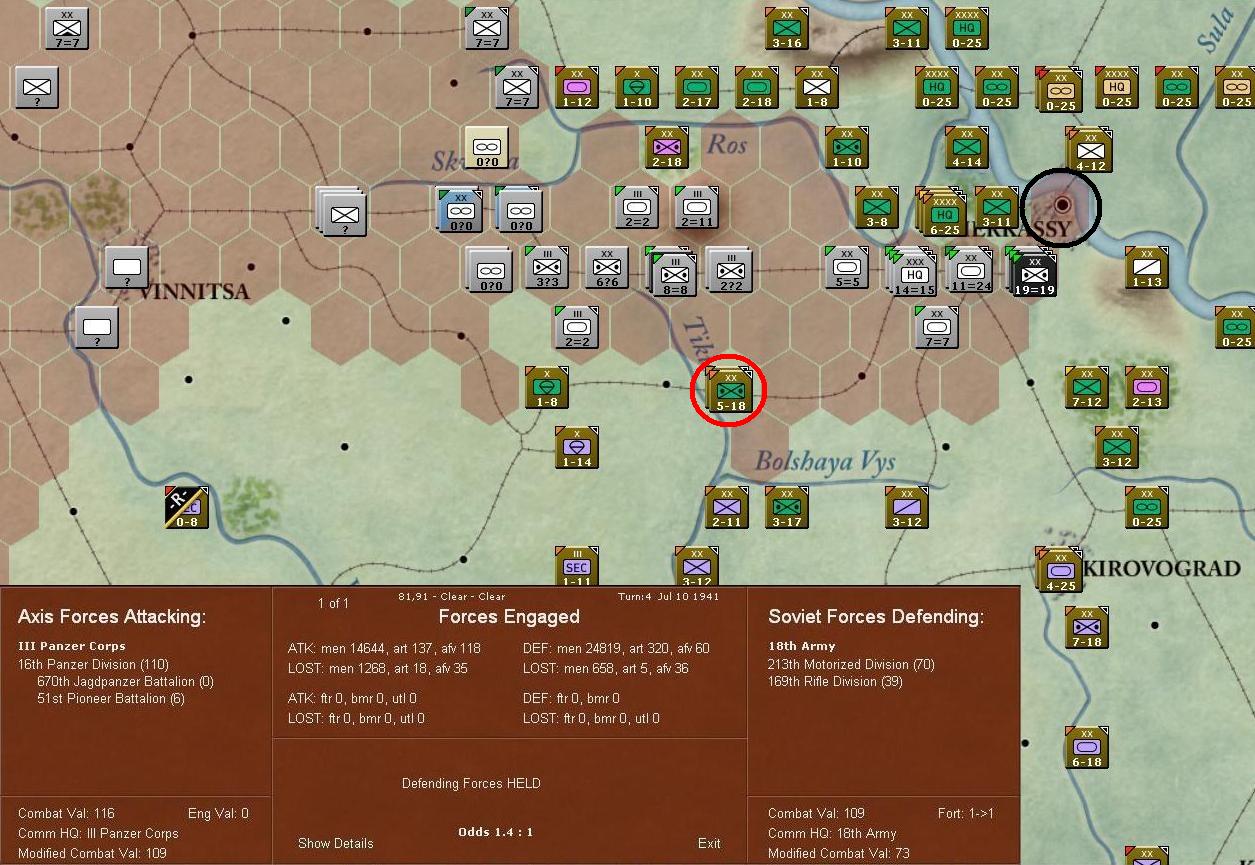Click the Soviet 3-8 infantry division
1255x865 pixels.
click(x=877, y=207)
